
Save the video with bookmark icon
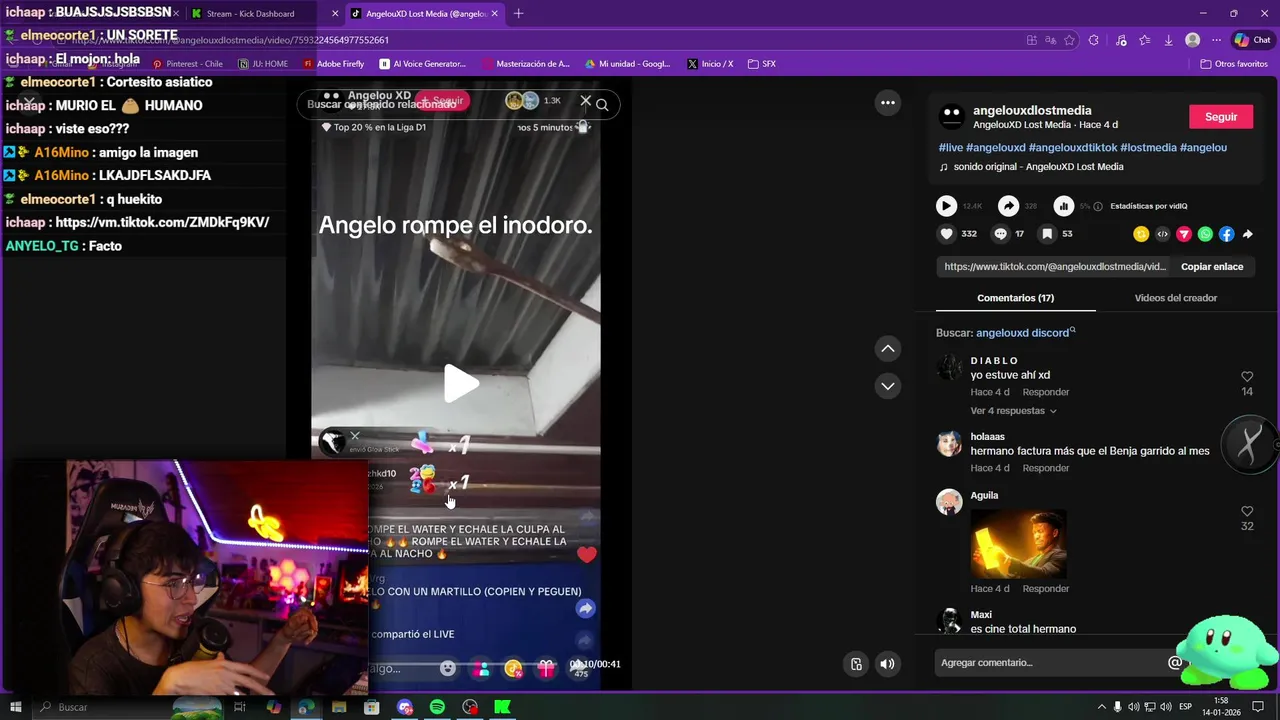[x=1047, y=234]
